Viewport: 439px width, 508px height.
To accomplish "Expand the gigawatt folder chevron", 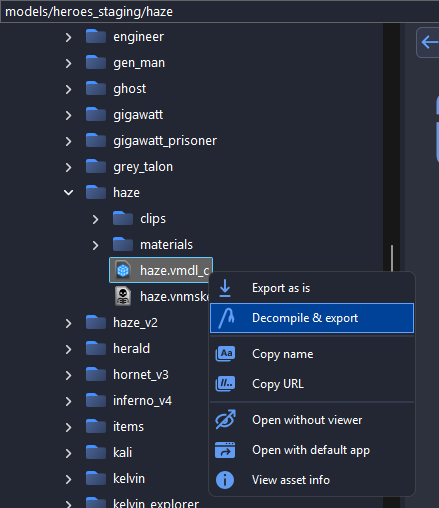I will click(x=68, y=115).
